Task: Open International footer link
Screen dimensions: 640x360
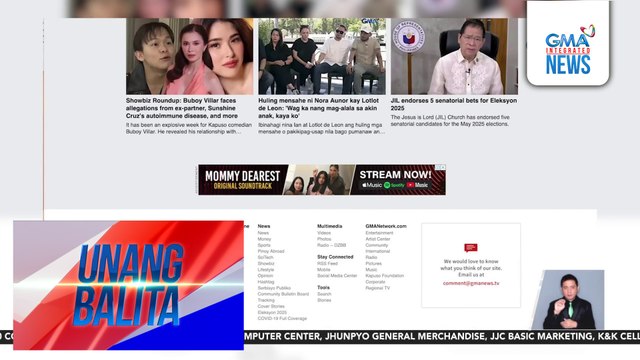Action: (378, 251)
